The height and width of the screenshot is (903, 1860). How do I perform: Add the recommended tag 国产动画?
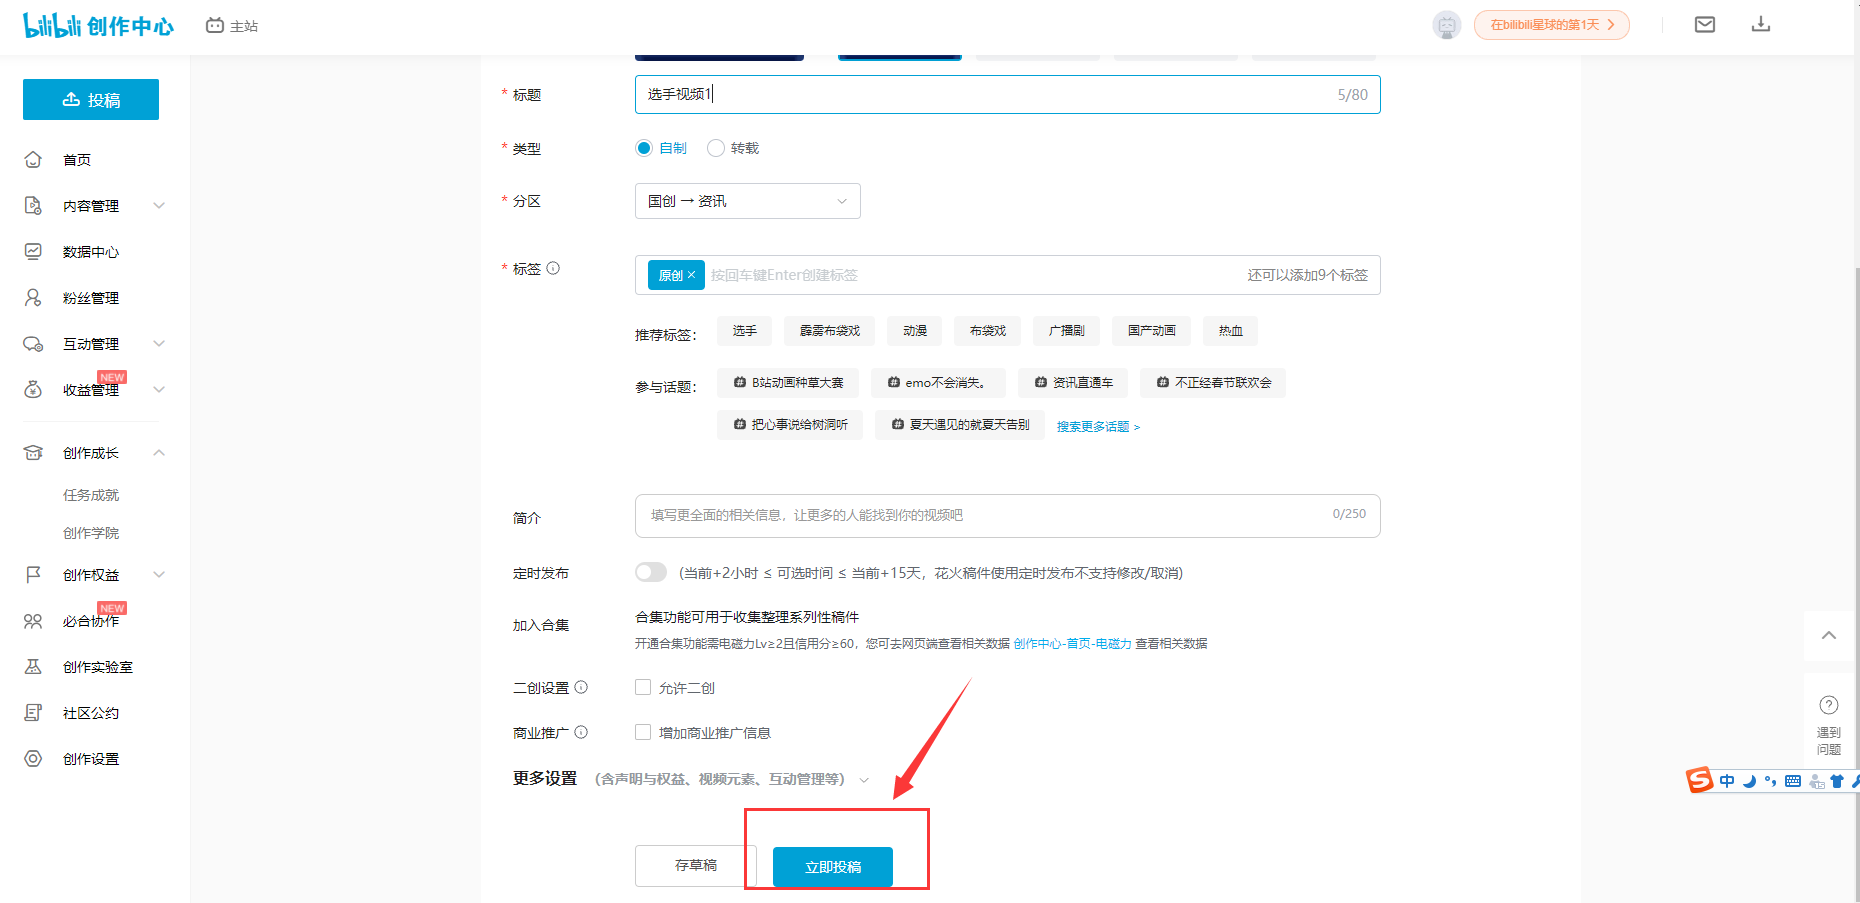1152,331
